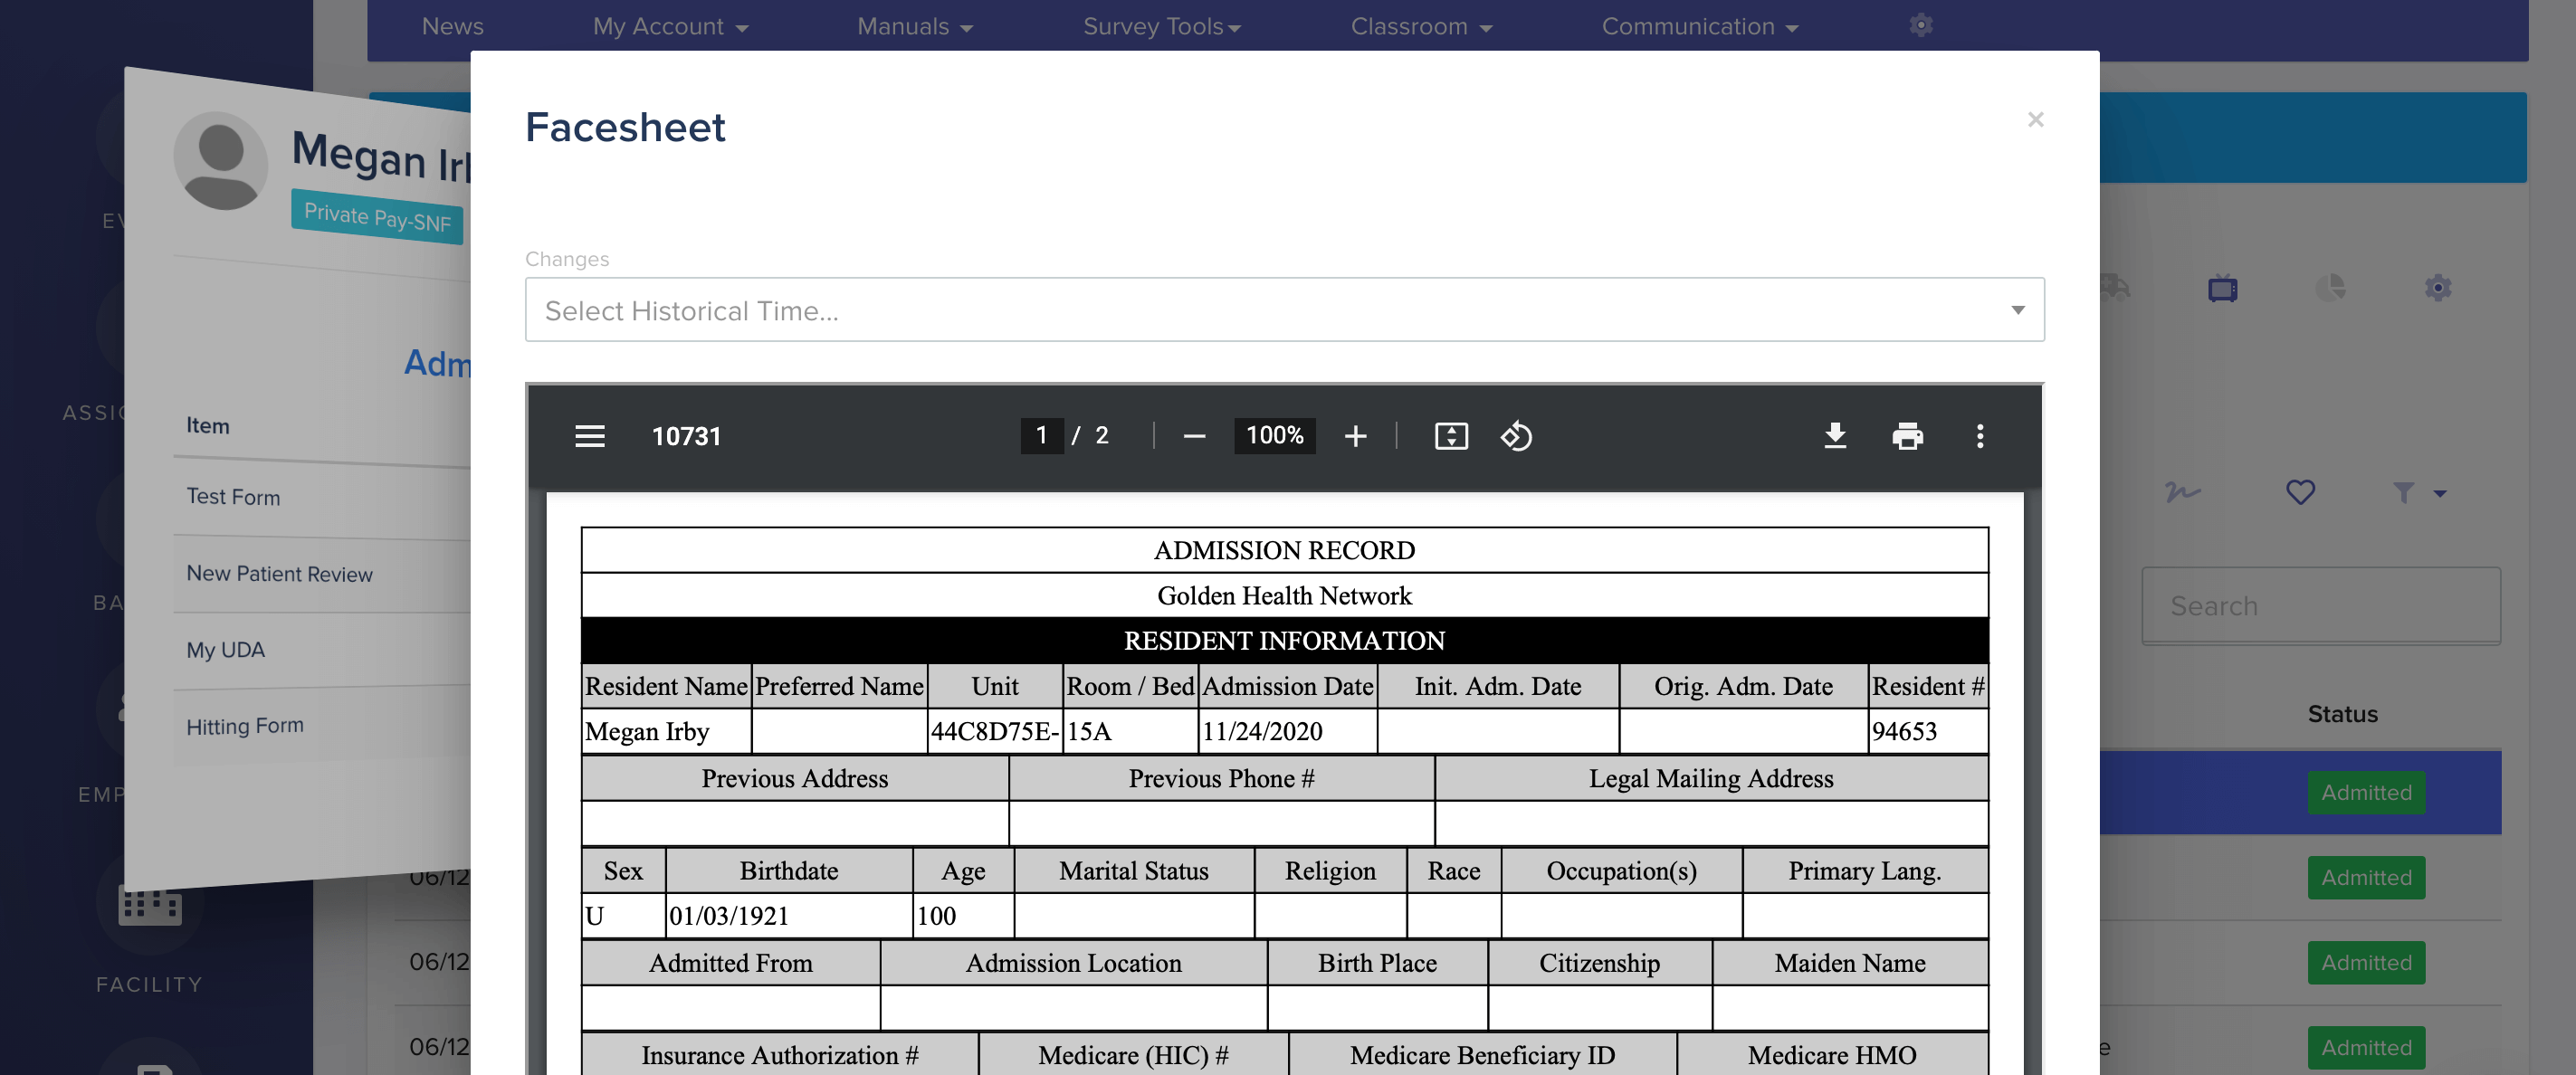Print the admission record document
Viewport: 2576px width, 1075px height.
(1908, 436)
